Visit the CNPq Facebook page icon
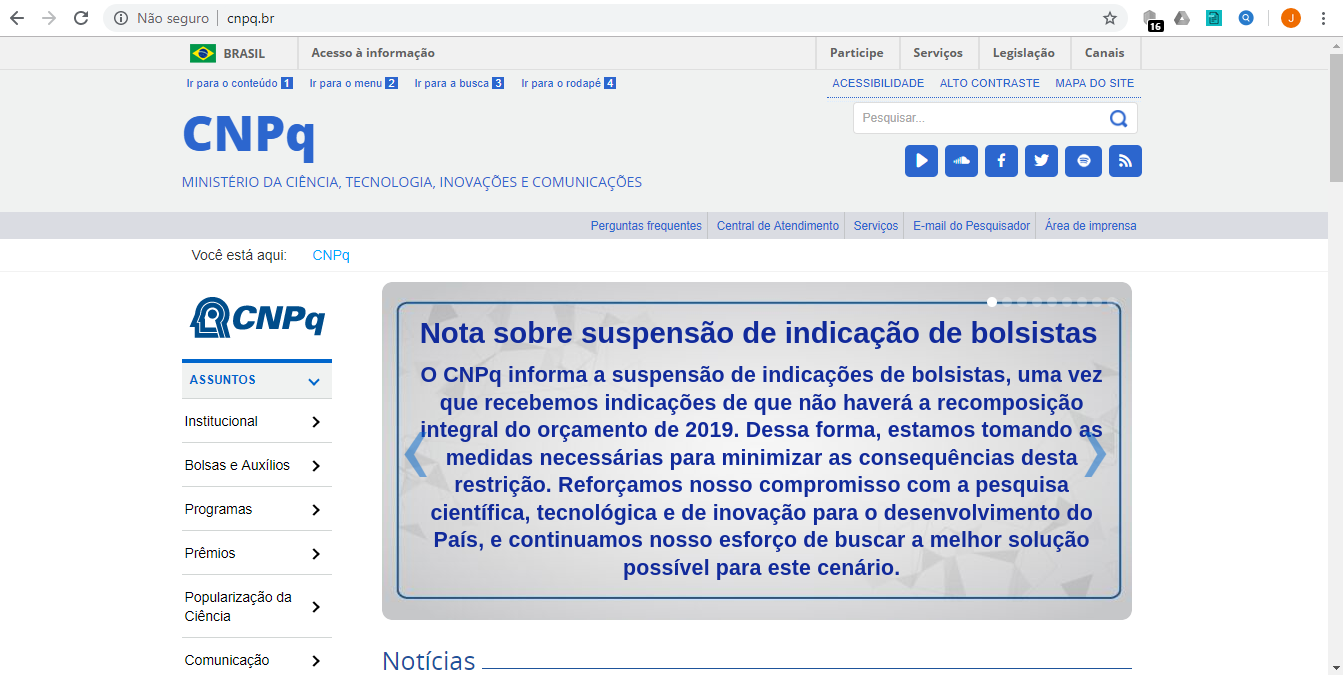This screenshot has width=1343, height=675. pyautogui.click(x=1001, y=161)
